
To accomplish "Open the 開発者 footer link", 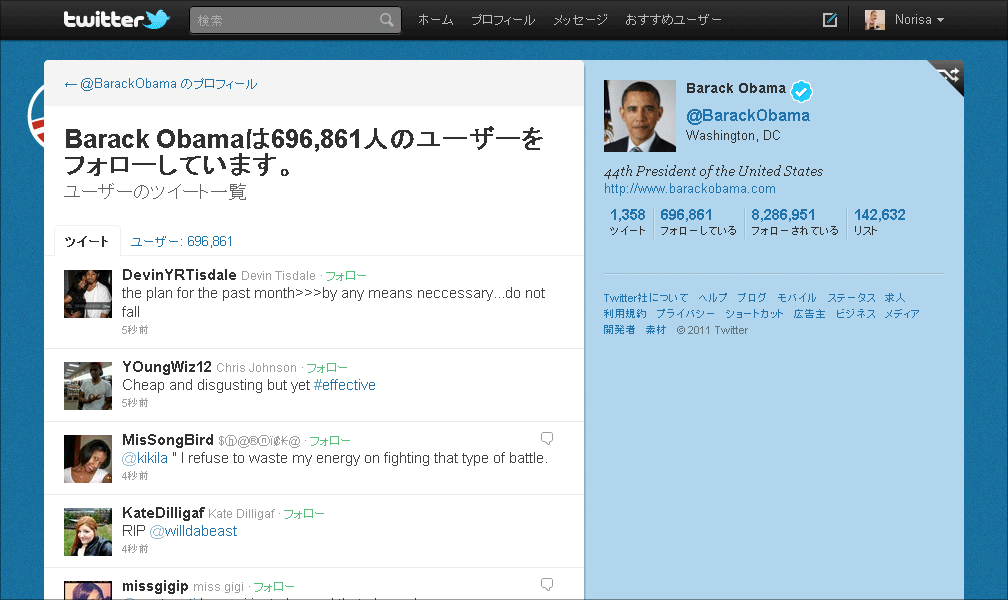I will (x=619, y=330).
